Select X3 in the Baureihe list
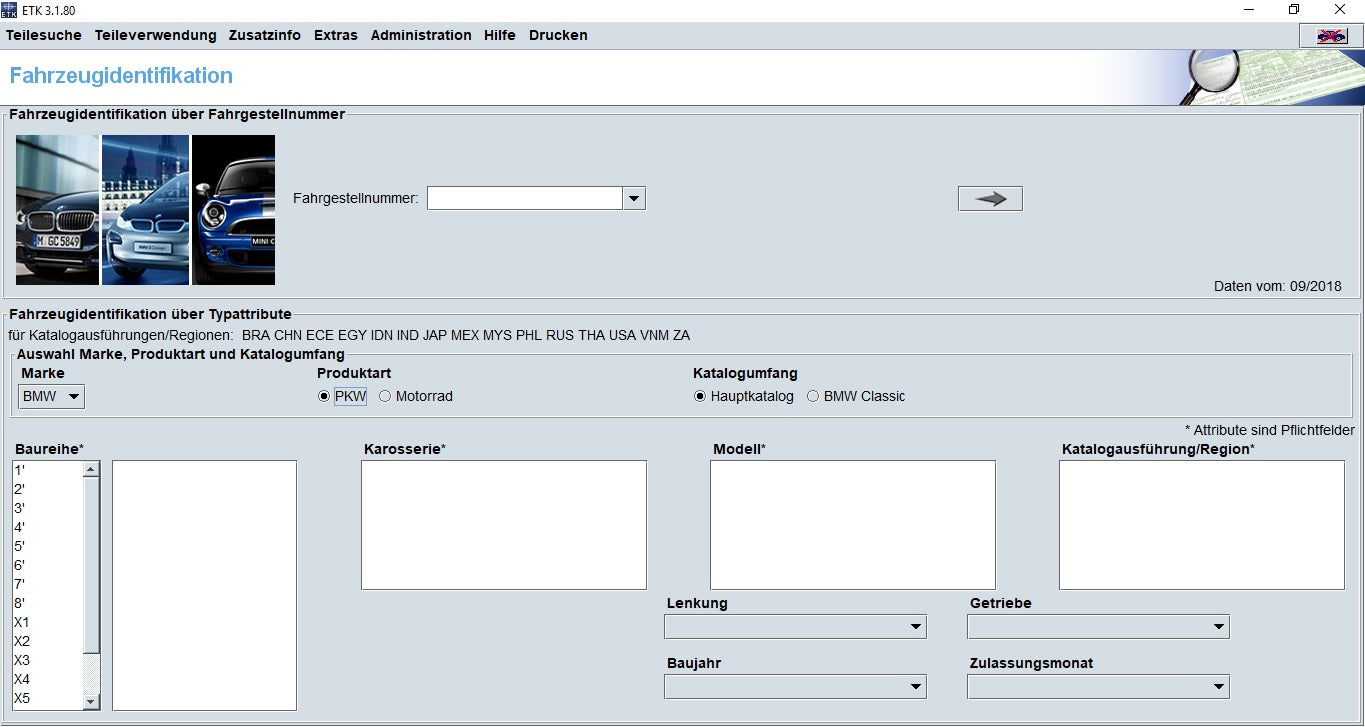Image resolution: width=1365 pixels, height=727 pixels. [x=22, y=660]
